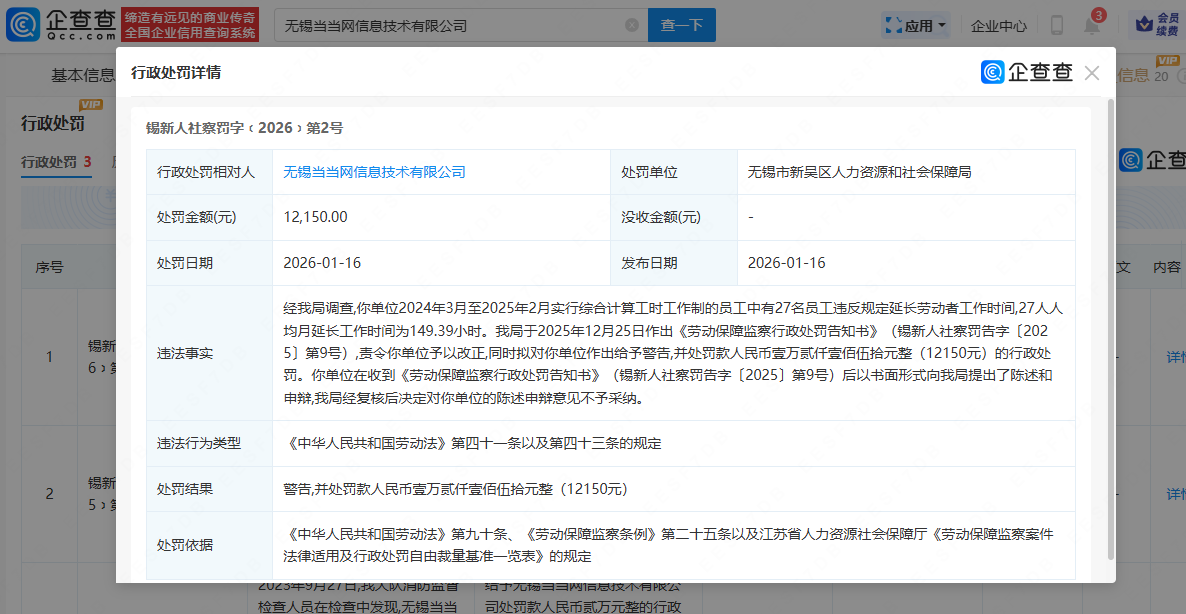This screenshot has width=1186, height=614.
Task: Select the 行政处罚 3 sub-tab
Action: (x=56, y=162)
